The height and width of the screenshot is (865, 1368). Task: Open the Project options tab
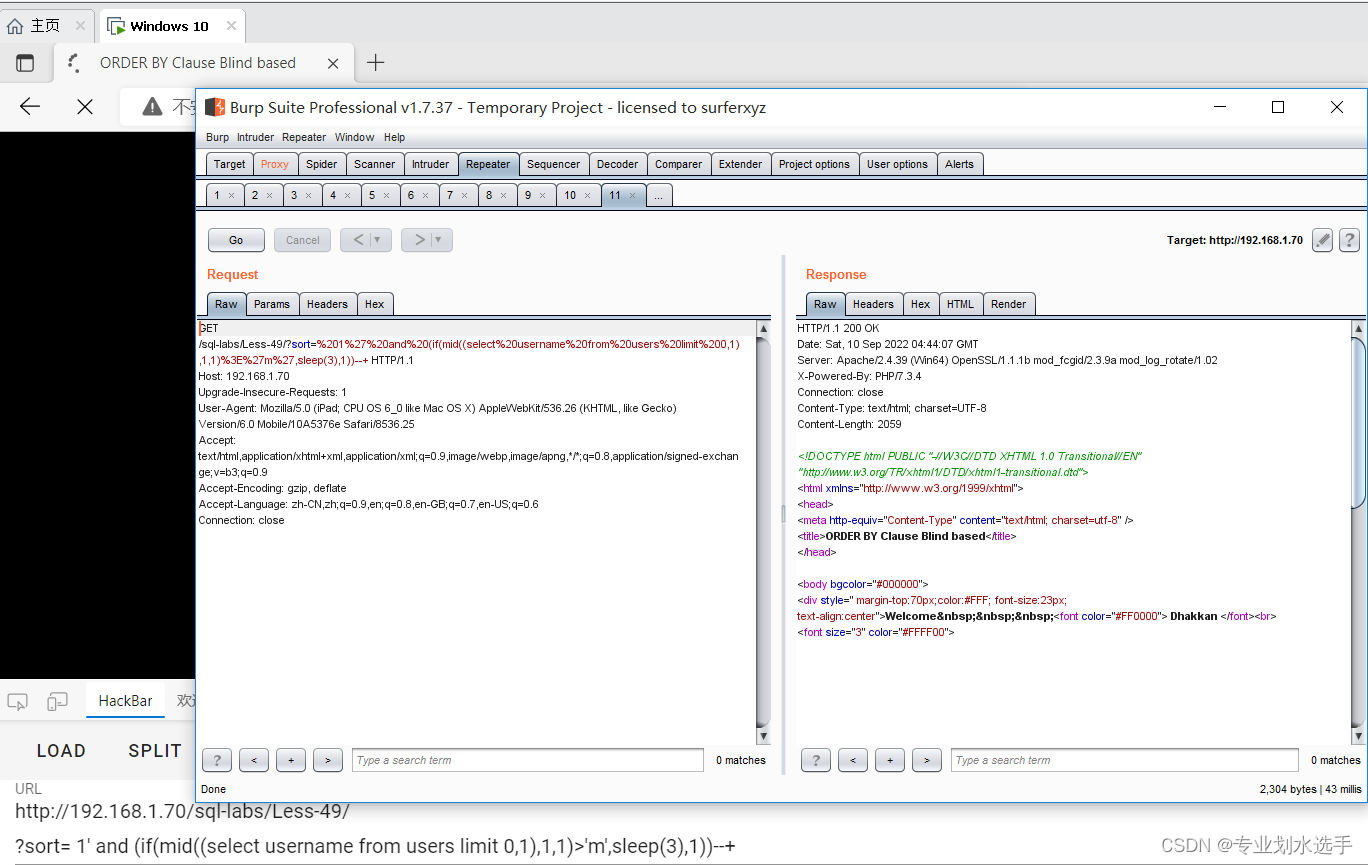[814, 164]
